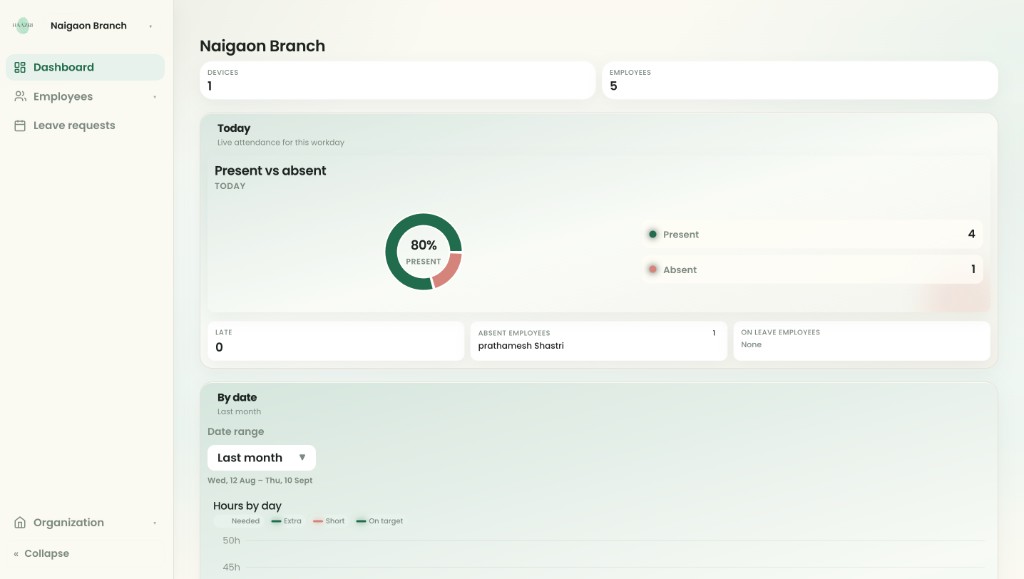Click the Dashboard grid icon in sidebar
Image resolution: width=1024 pixels, height=579 pixels.
[20, 67]
